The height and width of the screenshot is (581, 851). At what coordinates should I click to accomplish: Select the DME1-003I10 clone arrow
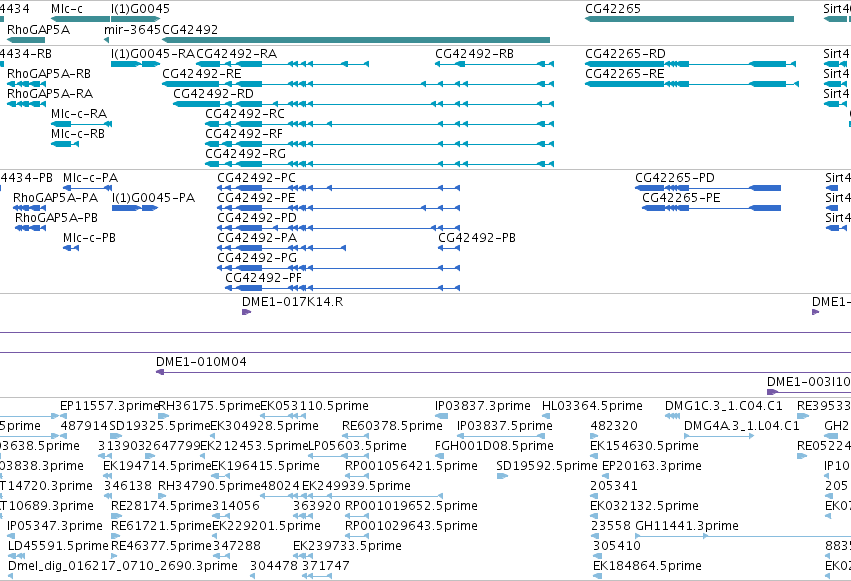[x=772, y=392]
